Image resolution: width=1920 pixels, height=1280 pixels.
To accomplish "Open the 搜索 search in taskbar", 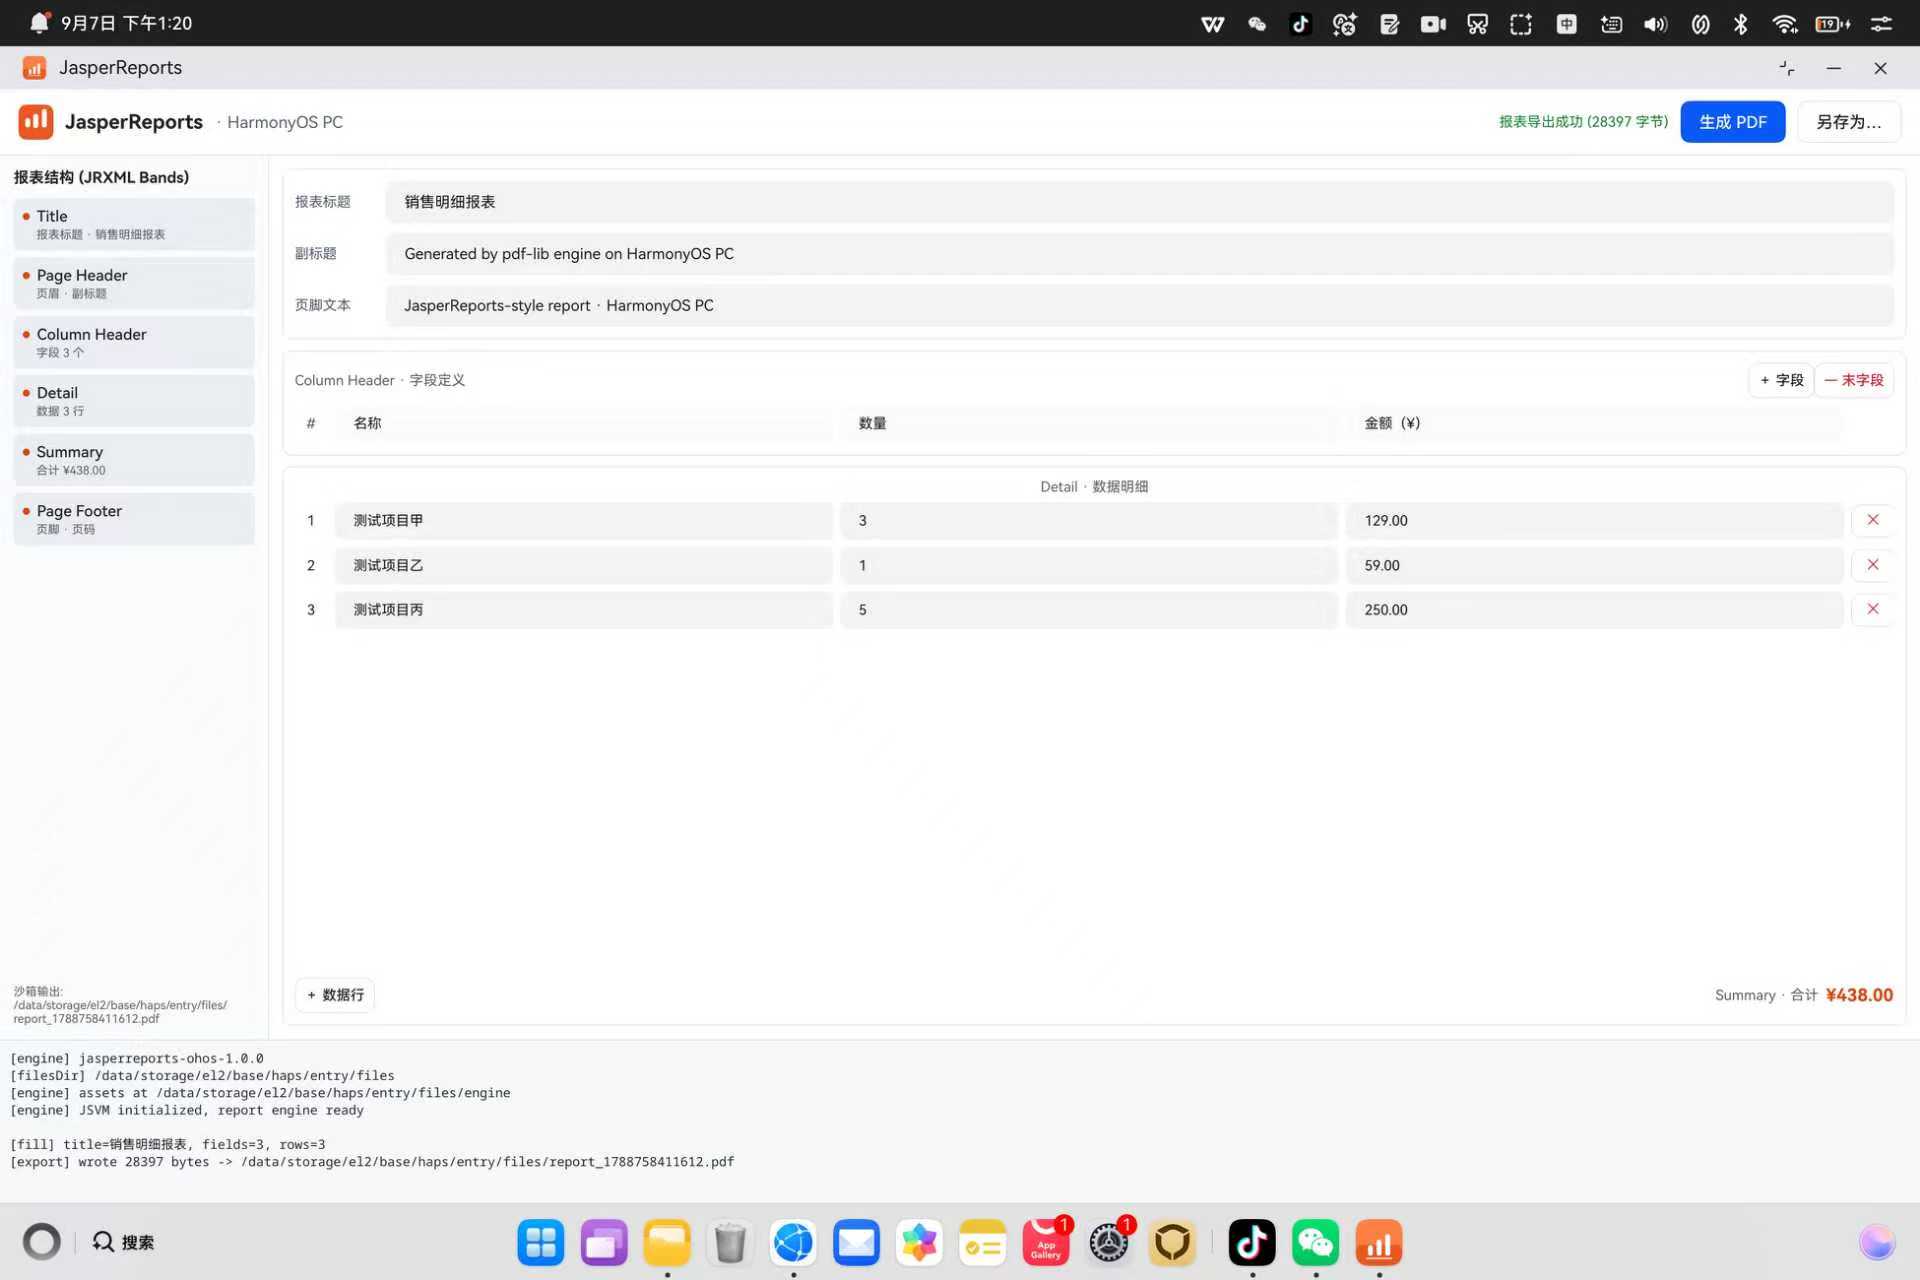I will tap(124, 1242).
